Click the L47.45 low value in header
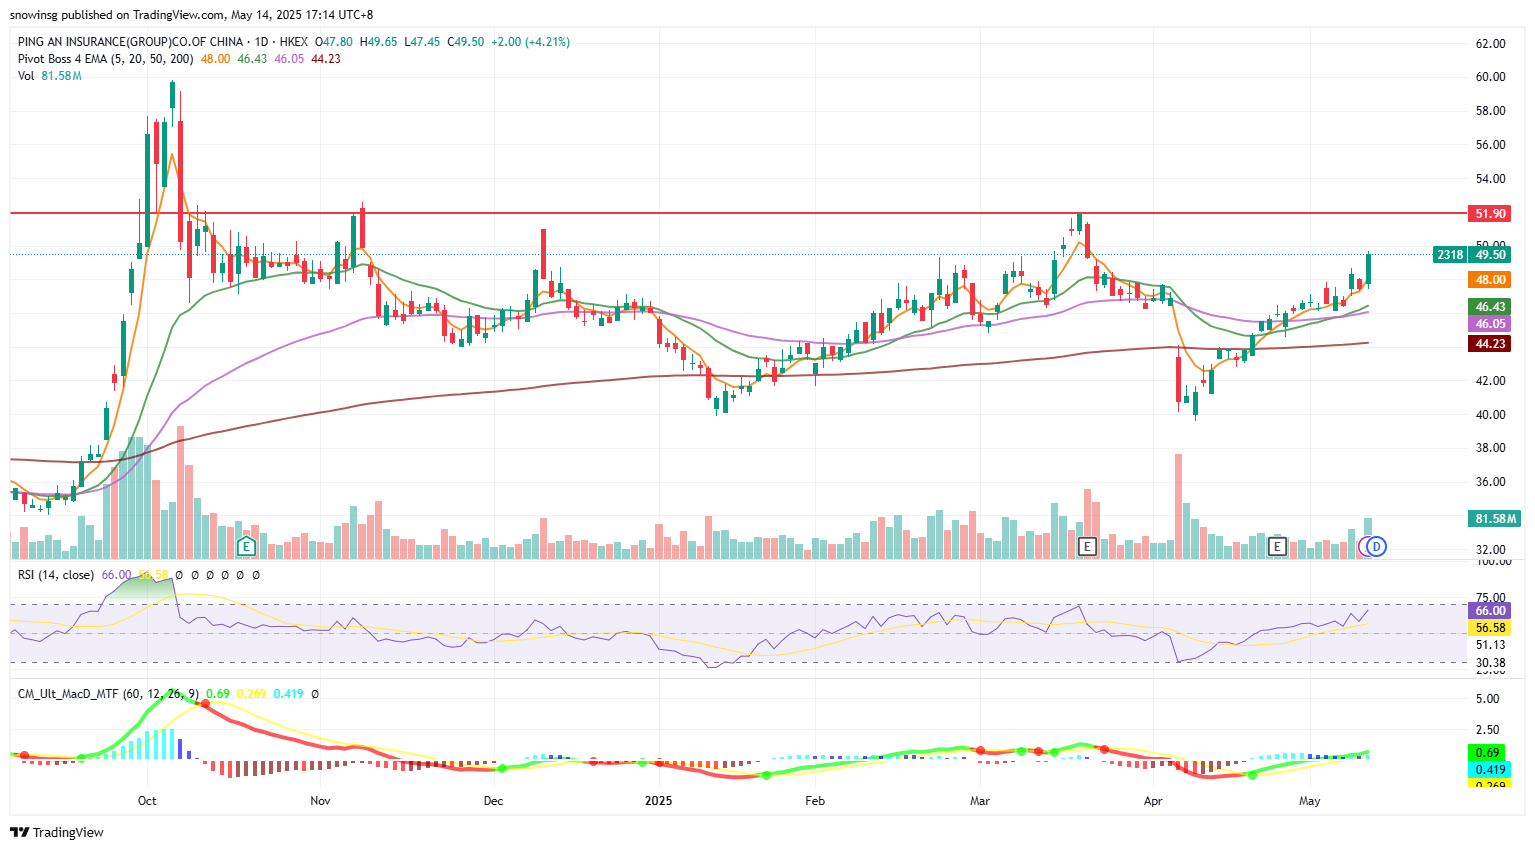 (x=423, y=42)
